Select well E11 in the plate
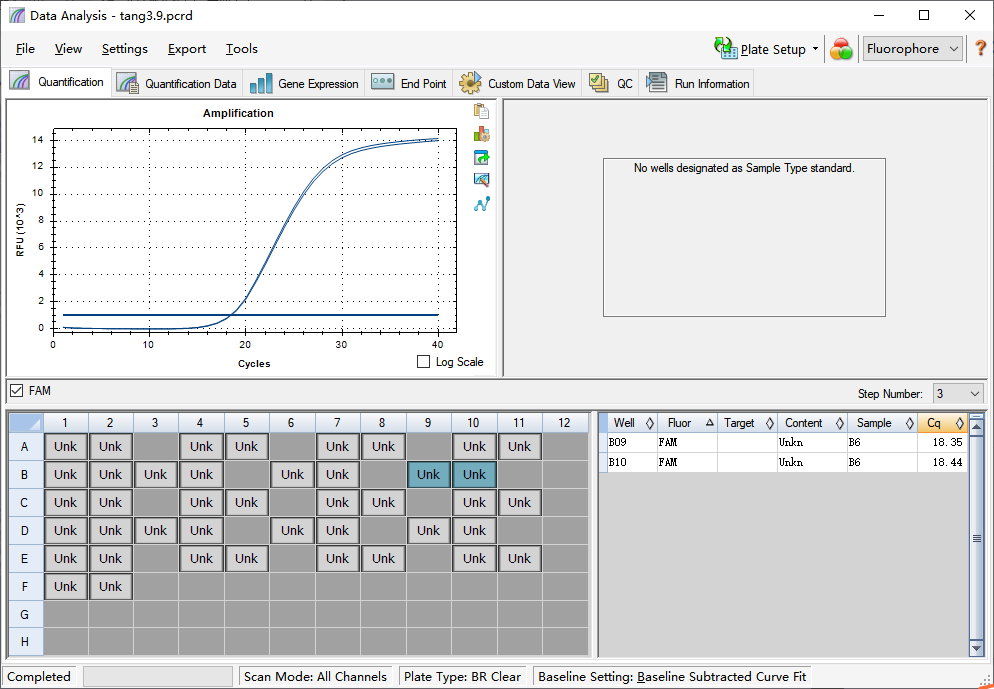Image resolution: width=994 pixels, height=689 pixels. coord(519,558)
